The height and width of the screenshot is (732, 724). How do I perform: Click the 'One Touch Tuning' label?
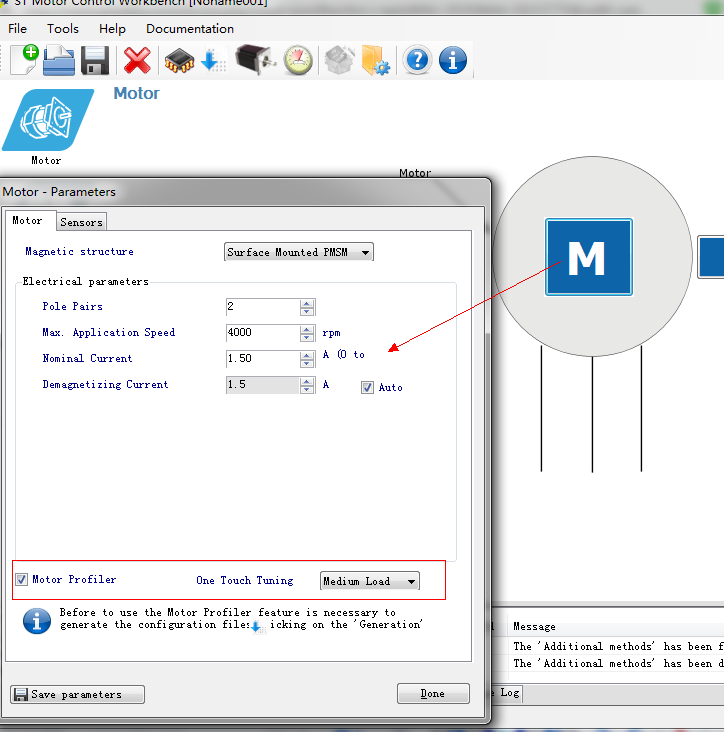coord(245,580)
